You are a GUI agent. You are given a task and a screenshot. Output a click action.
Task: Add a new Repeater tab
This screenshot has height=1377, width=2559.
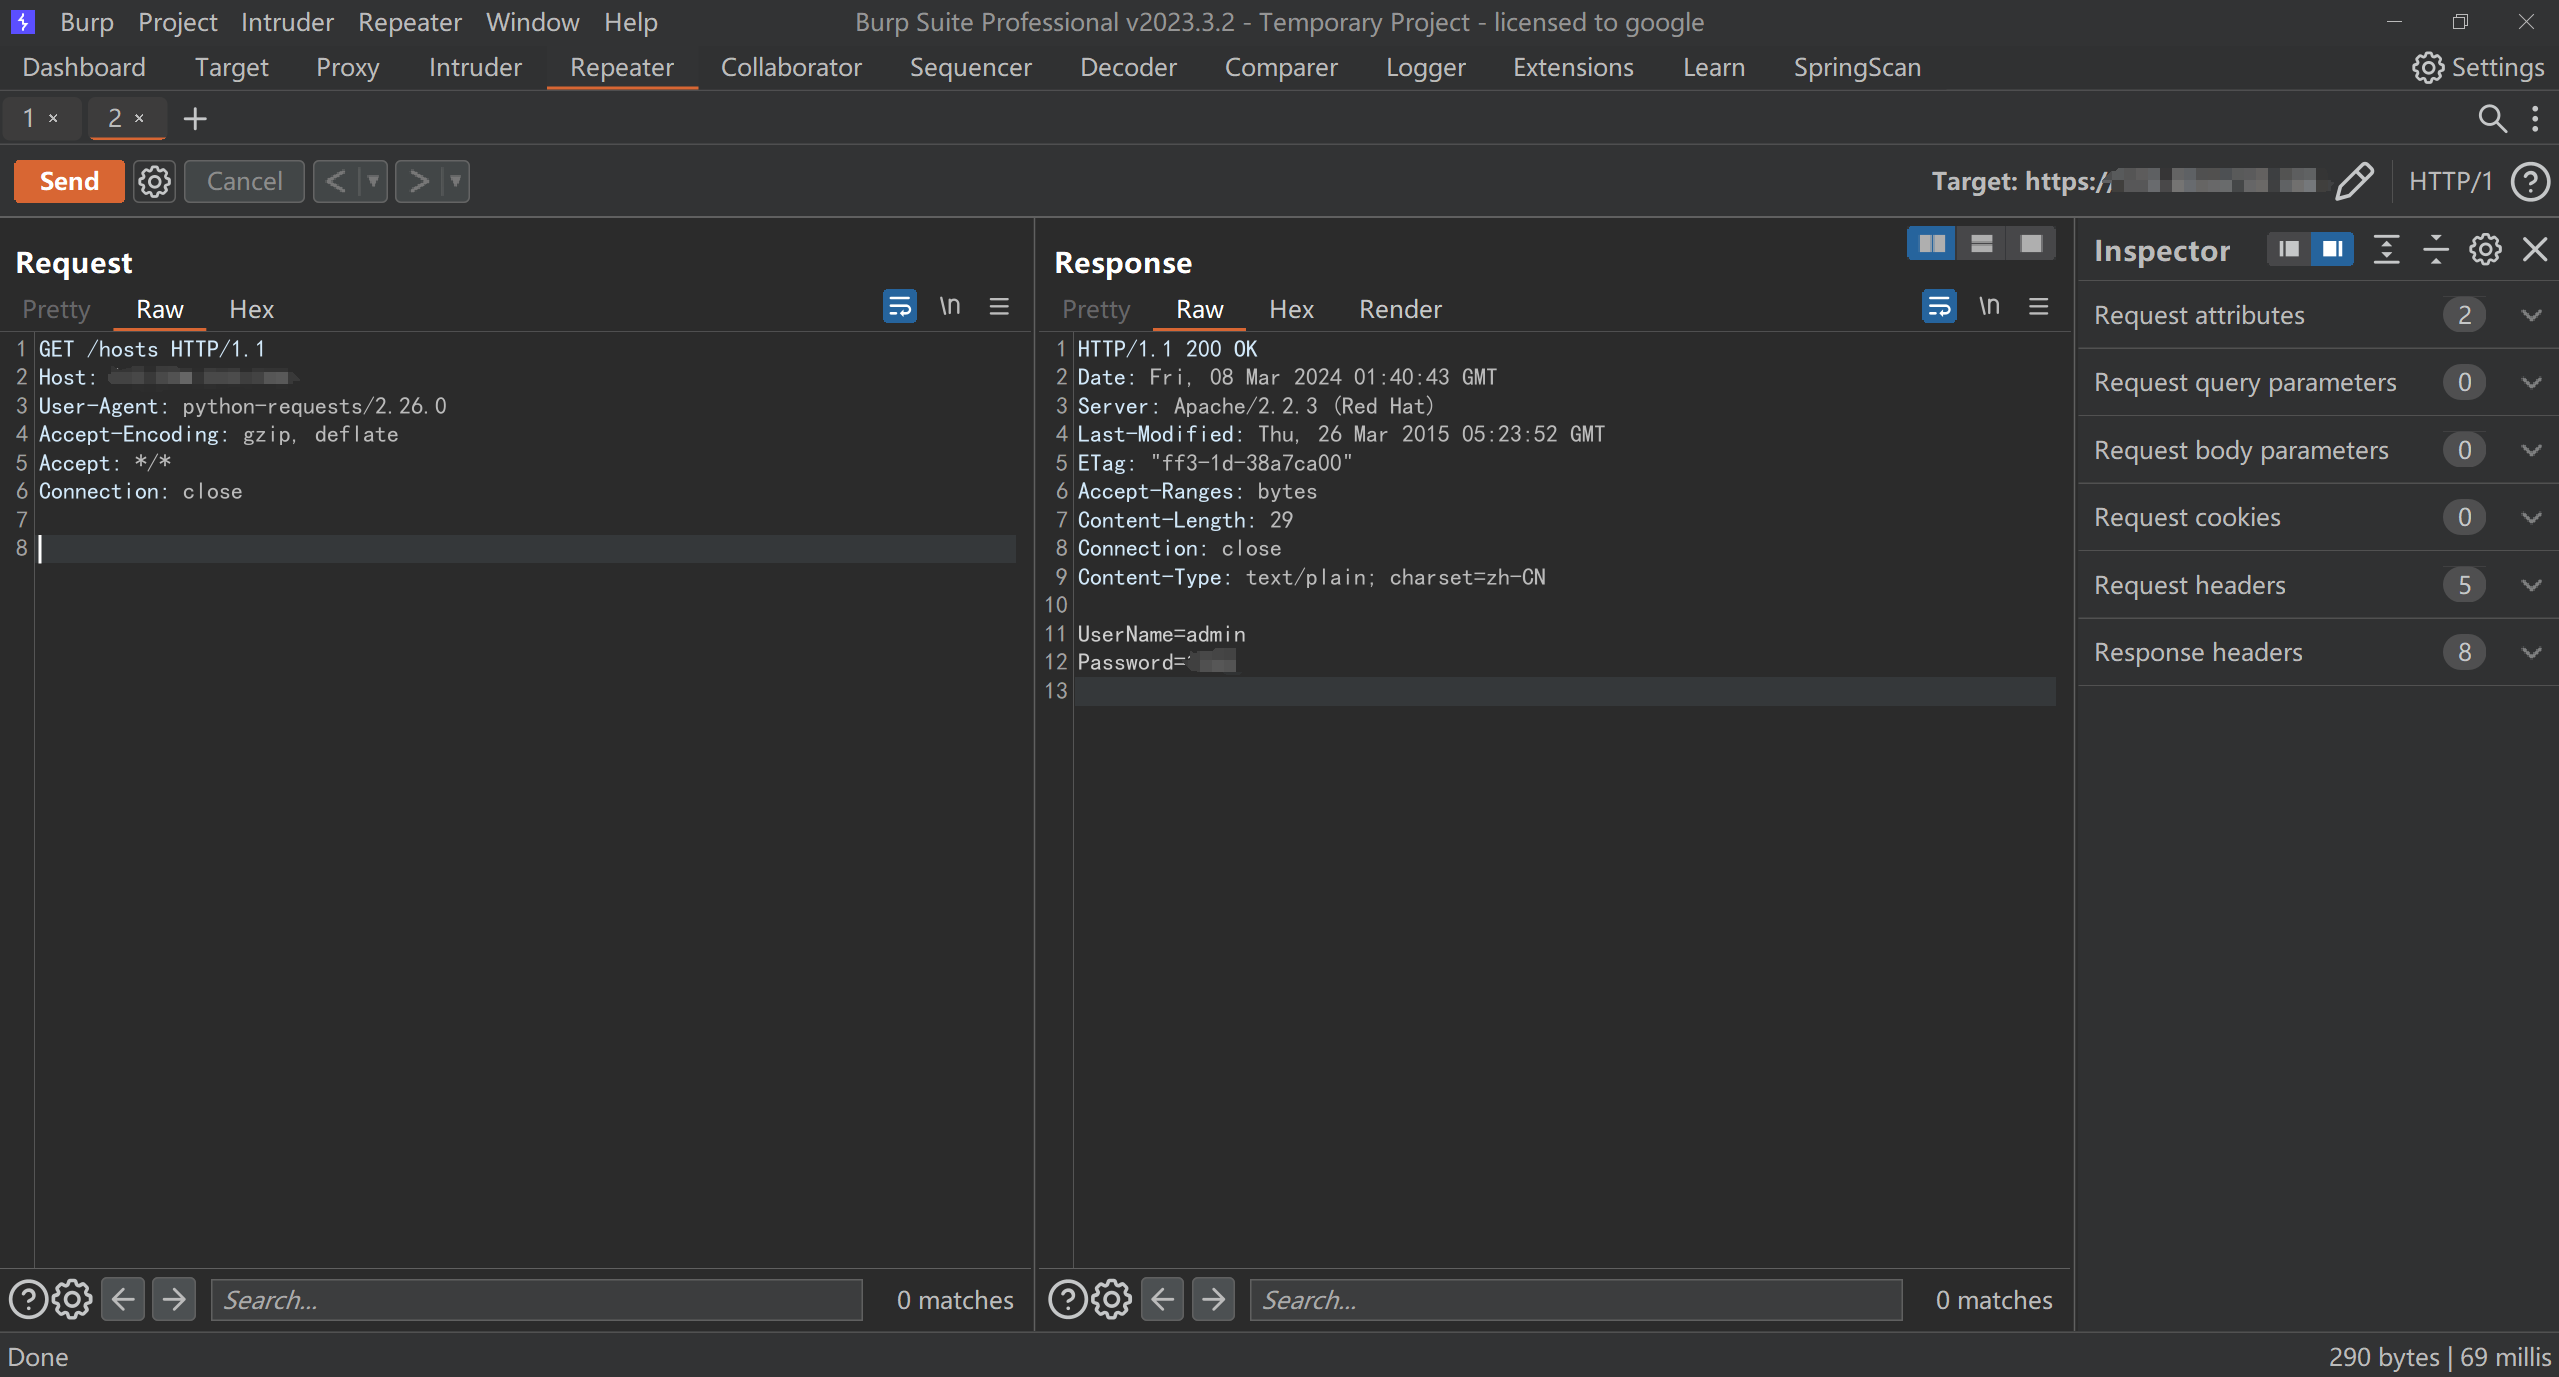pos(195,119)
